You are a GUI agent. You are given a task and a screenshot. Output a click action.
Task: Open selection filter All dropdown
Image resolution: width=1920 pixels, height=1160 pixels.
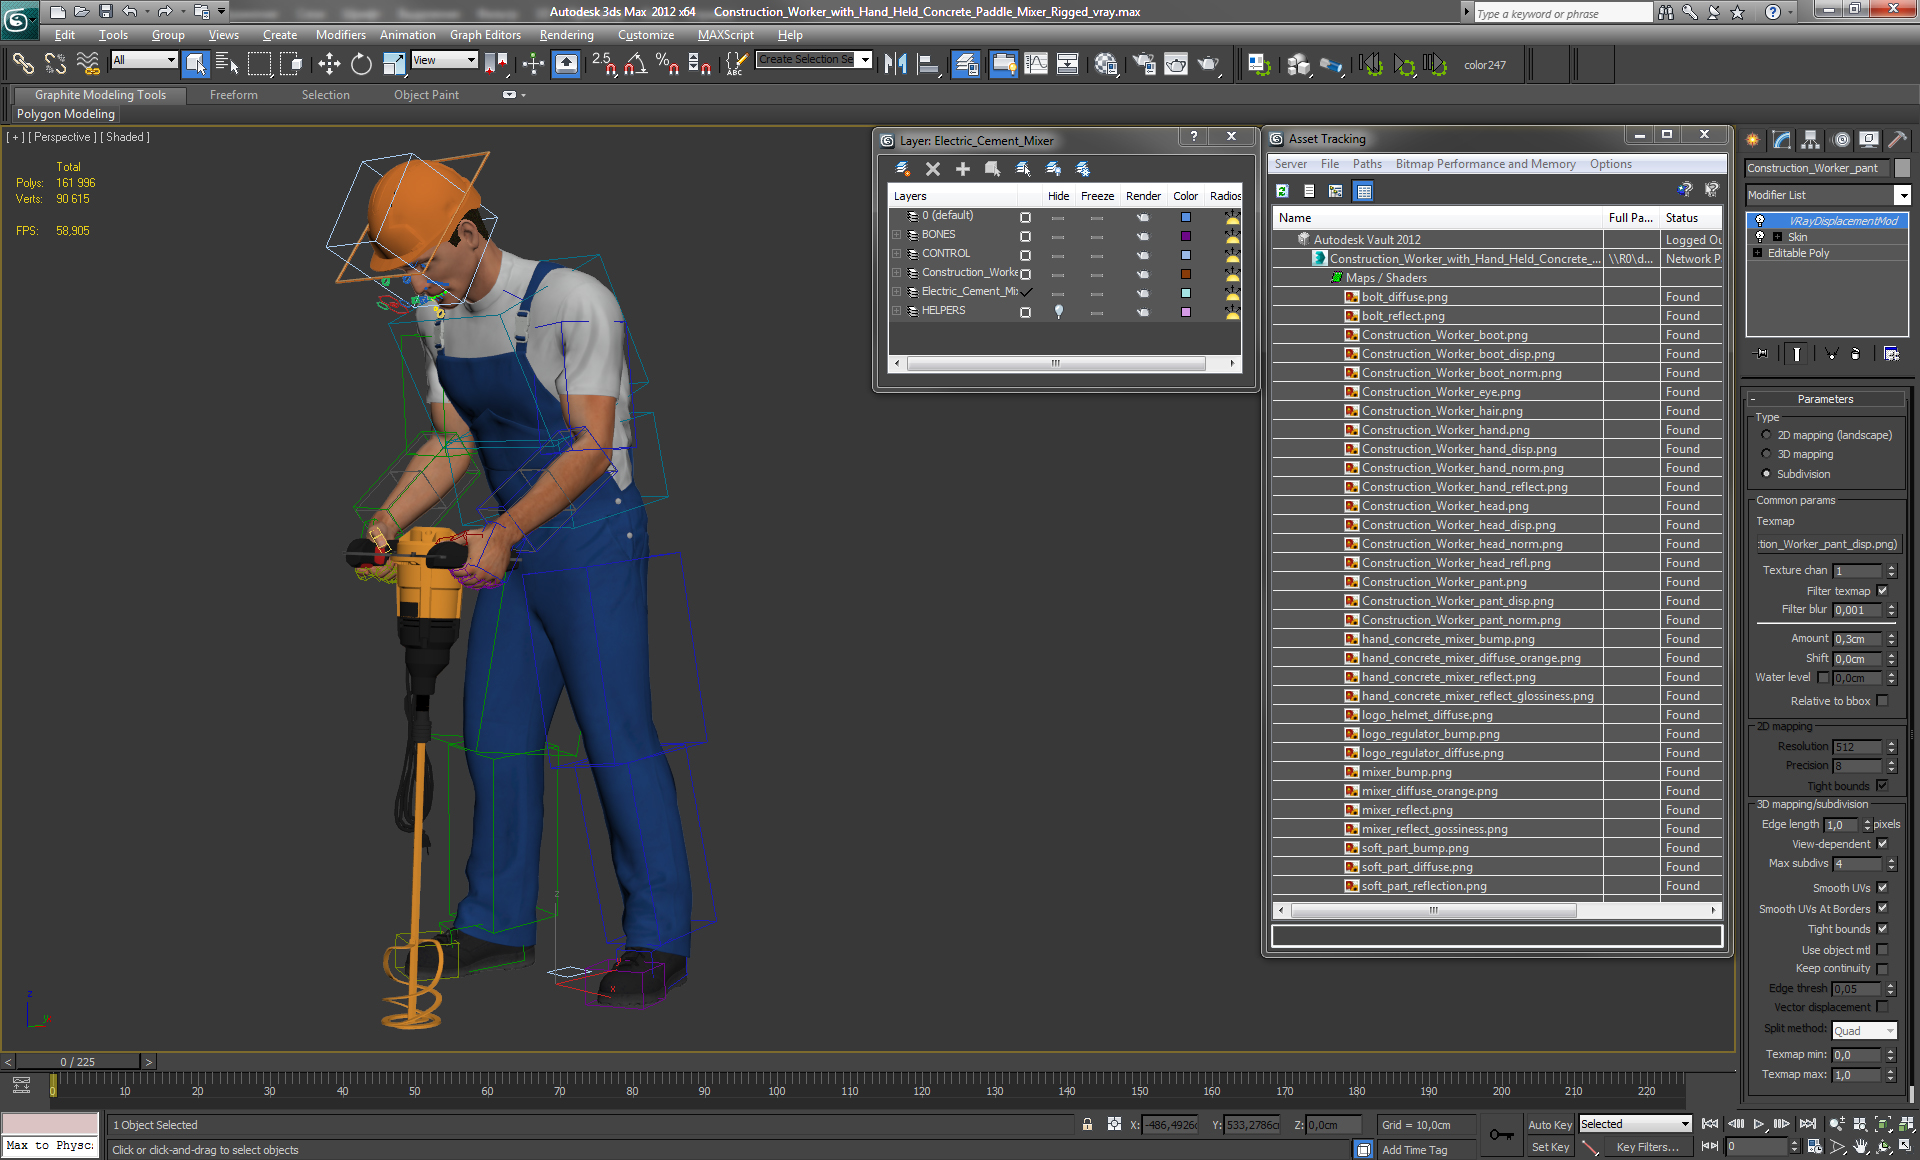click(144, 60)
